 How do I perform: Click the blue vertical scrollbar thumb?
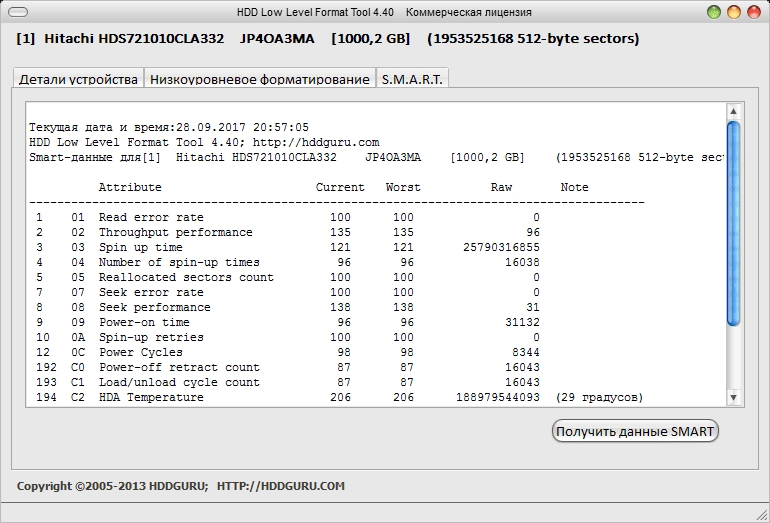click(733, 223)
